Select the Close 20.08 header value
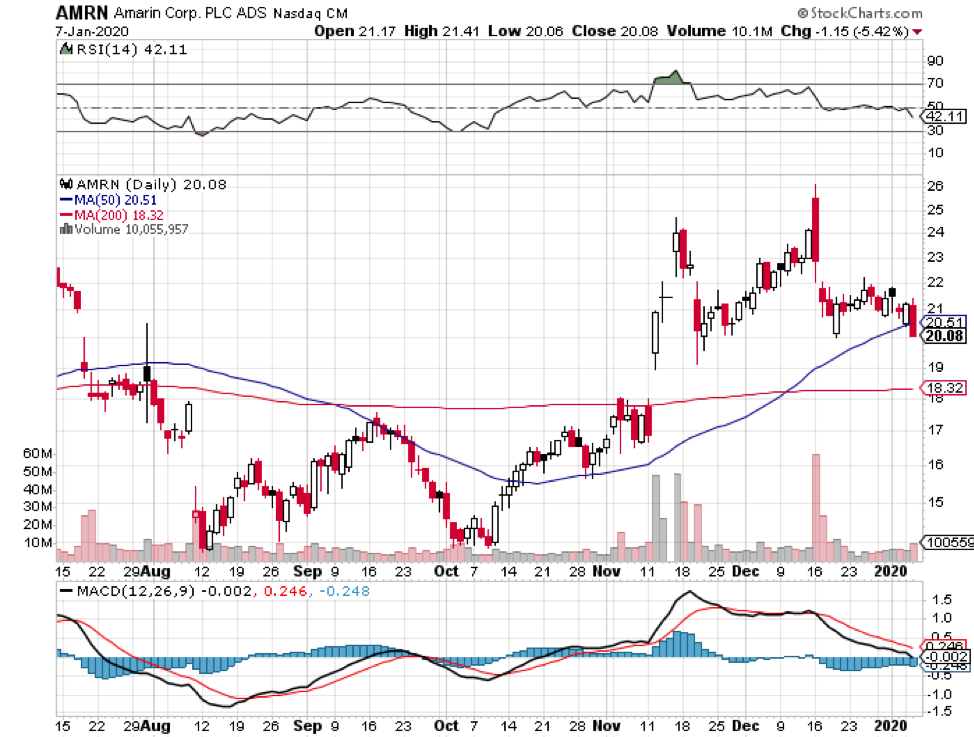The width and height of the screenshot is (974, 737). coord(615,31)
